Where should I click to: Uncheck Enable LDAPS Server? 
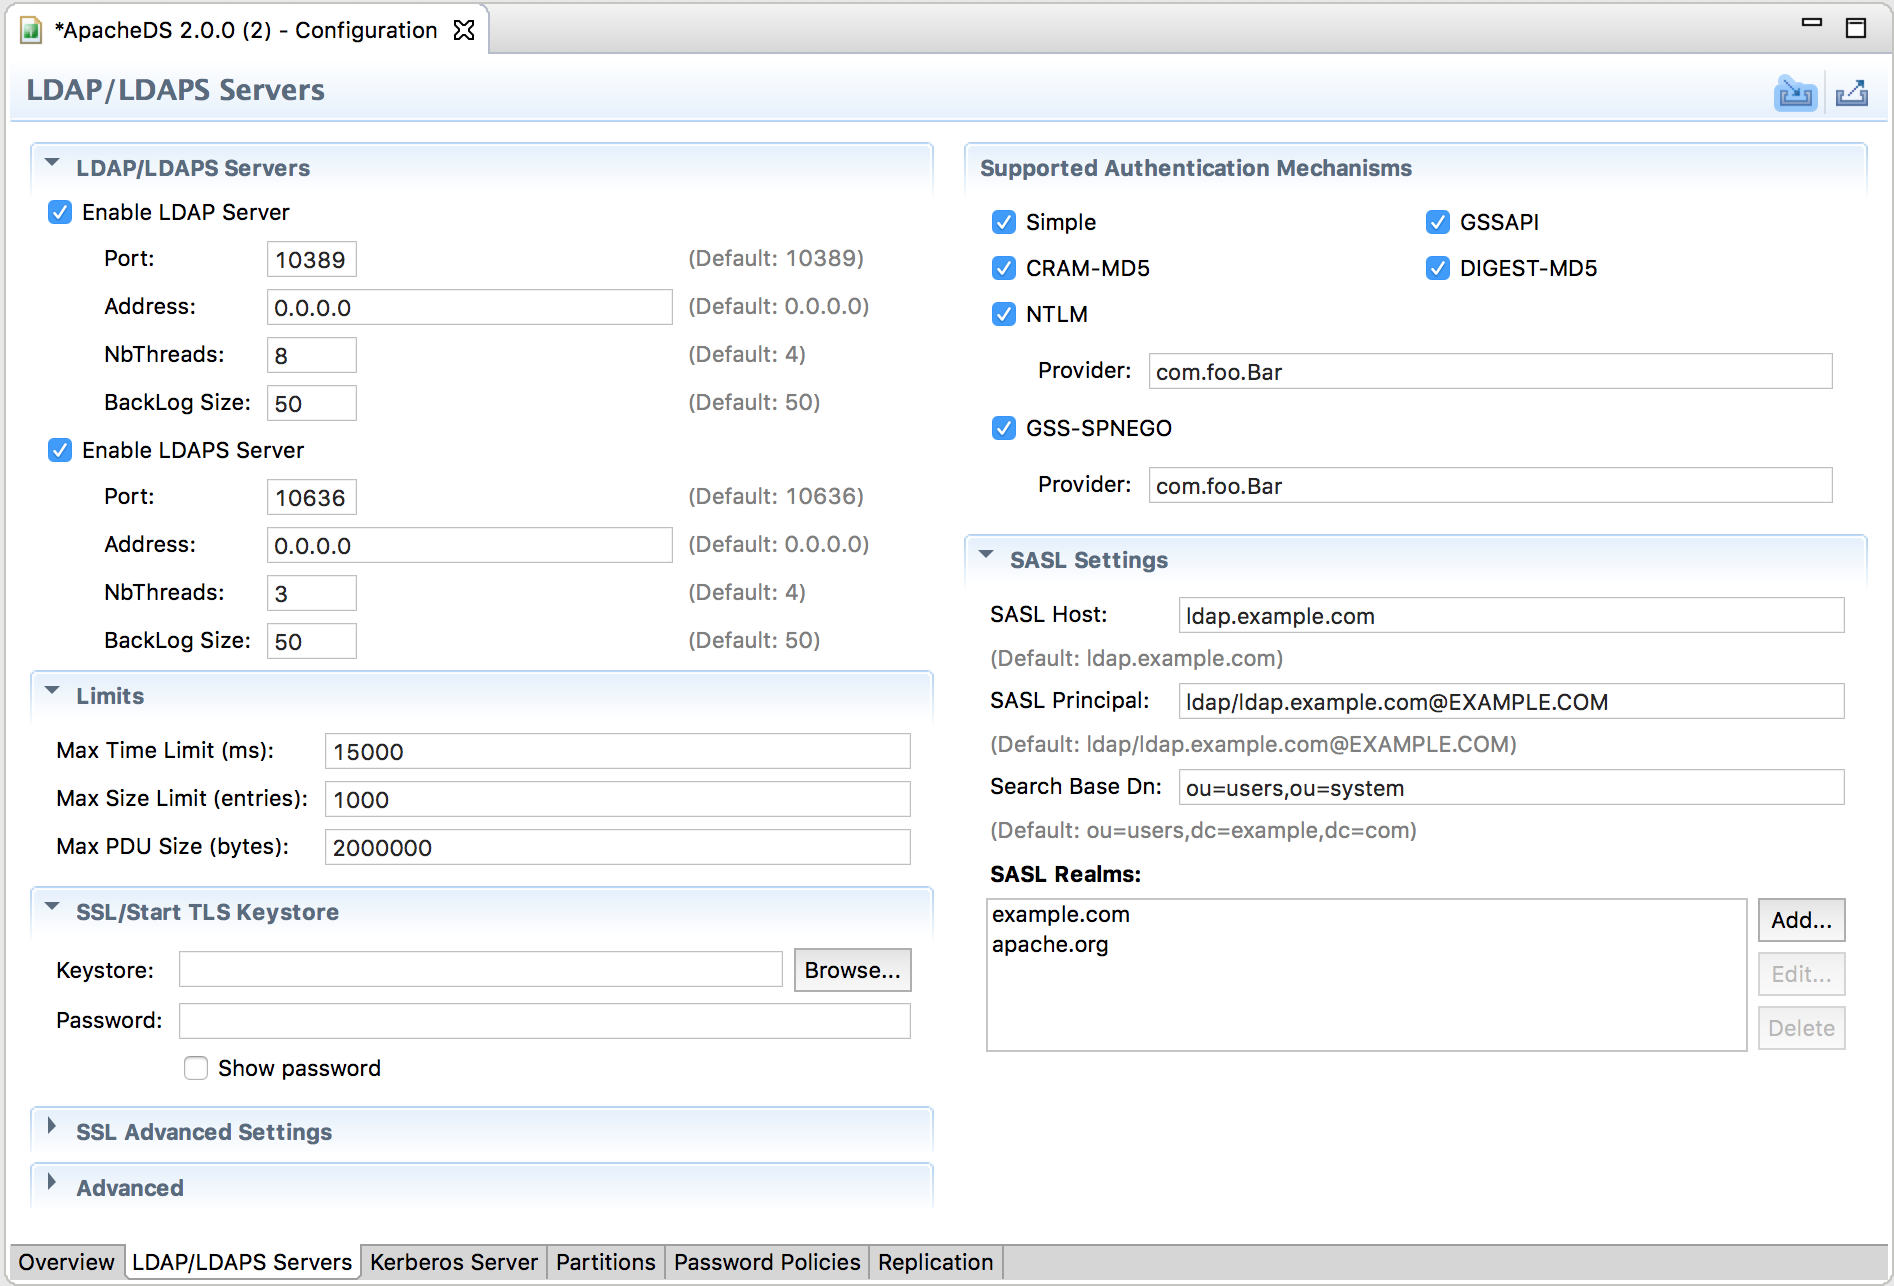tap(60, 450)
